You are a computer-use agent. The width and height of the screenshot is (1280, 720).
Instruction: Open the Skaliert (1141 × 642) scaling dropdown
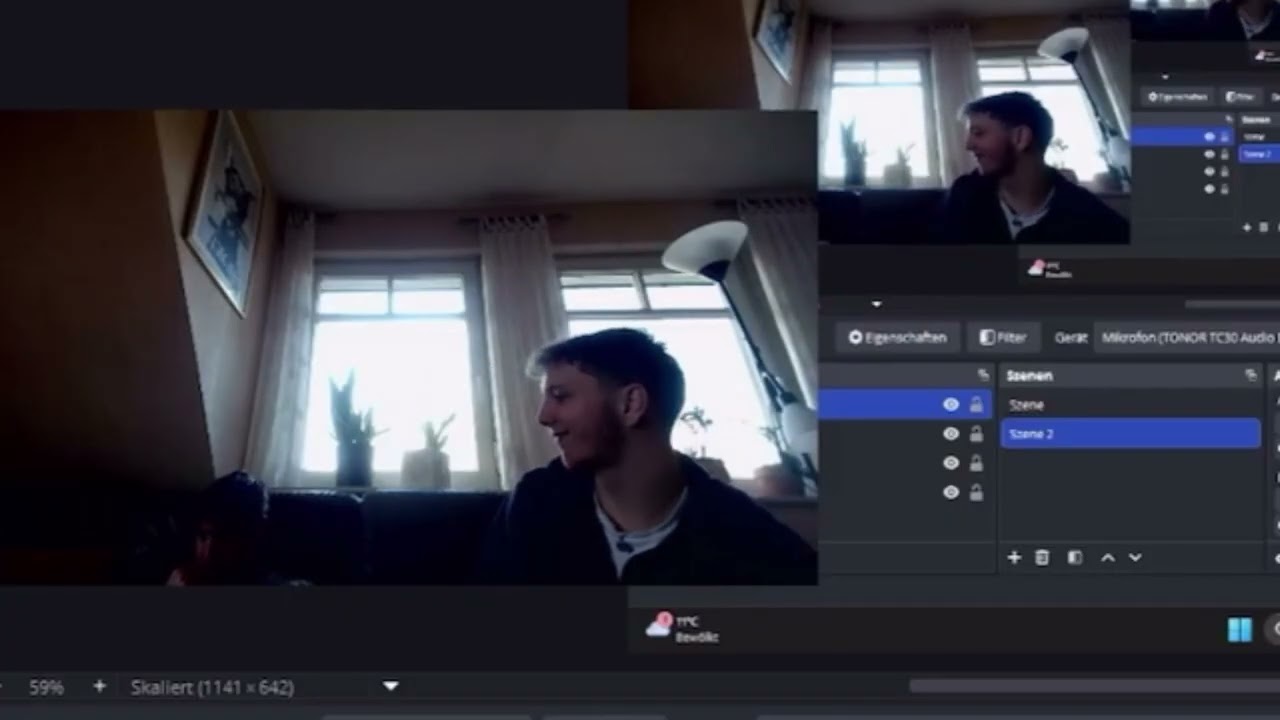(265, 687)
